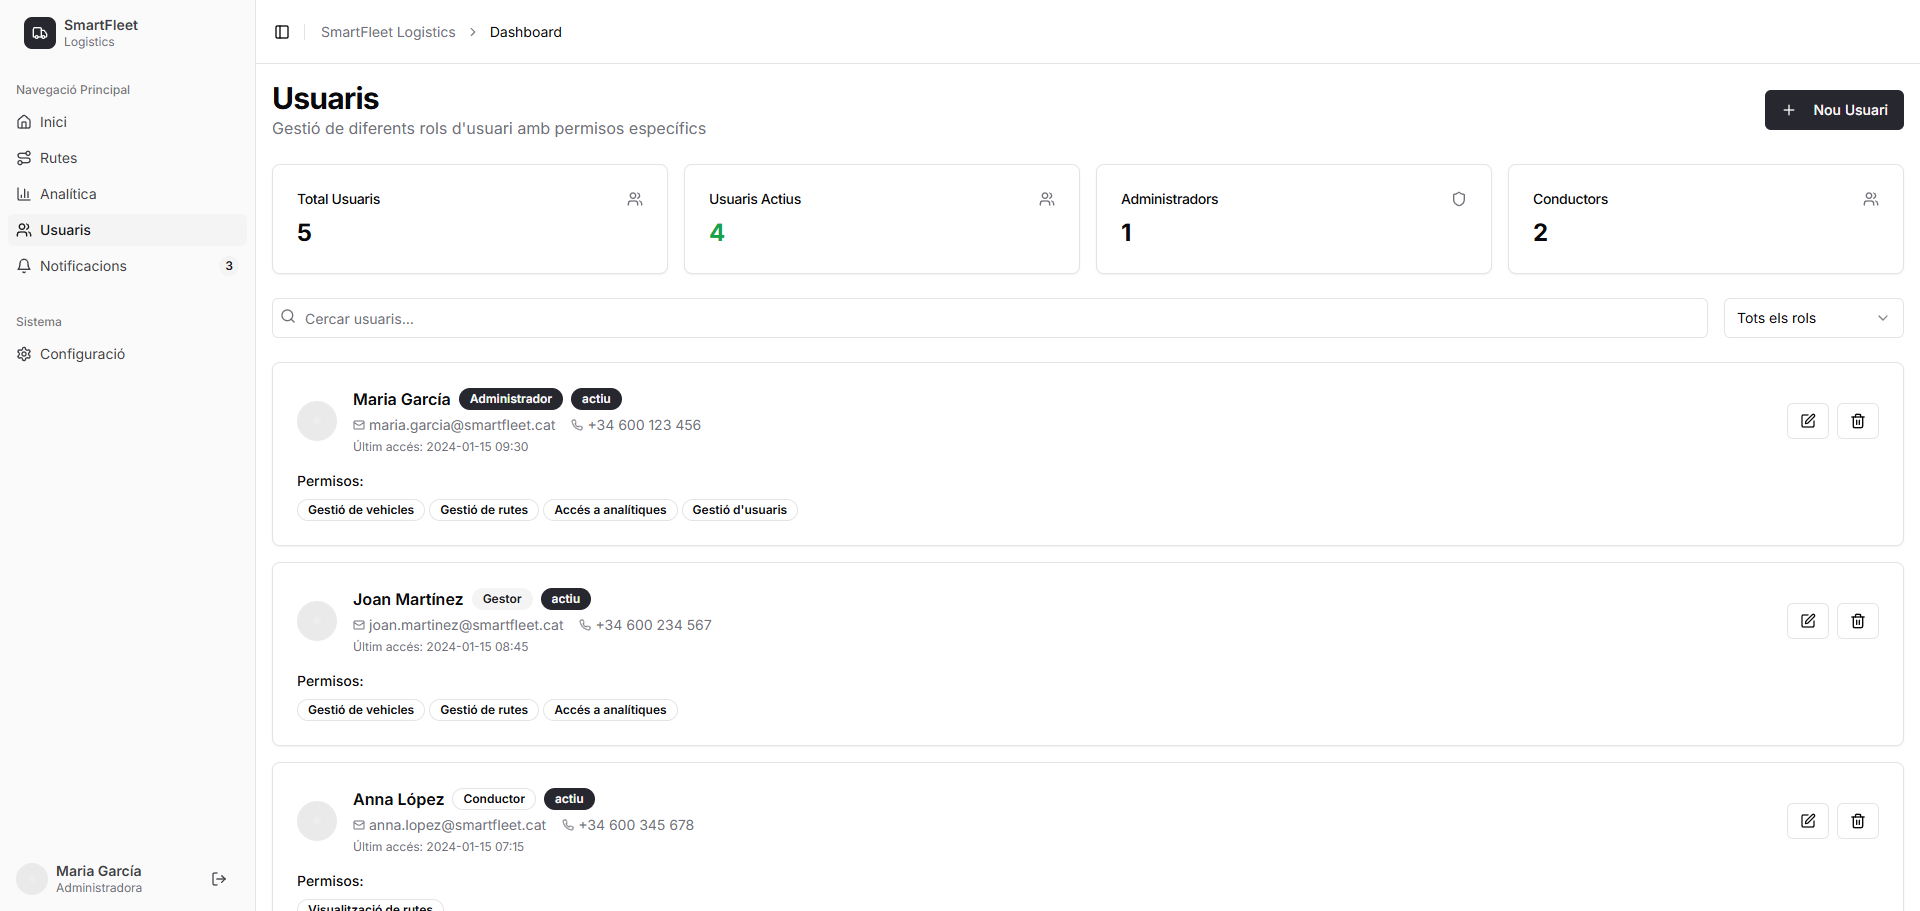Click the logout icon beside Maria García

point(219,879)
